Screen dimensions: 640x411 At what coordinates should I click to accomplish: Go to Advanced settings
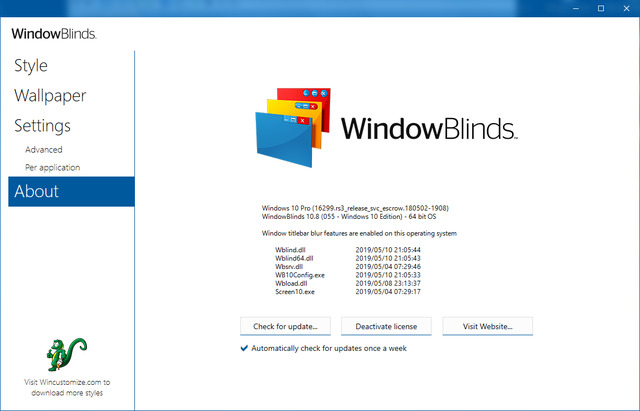tap(44, 150)
